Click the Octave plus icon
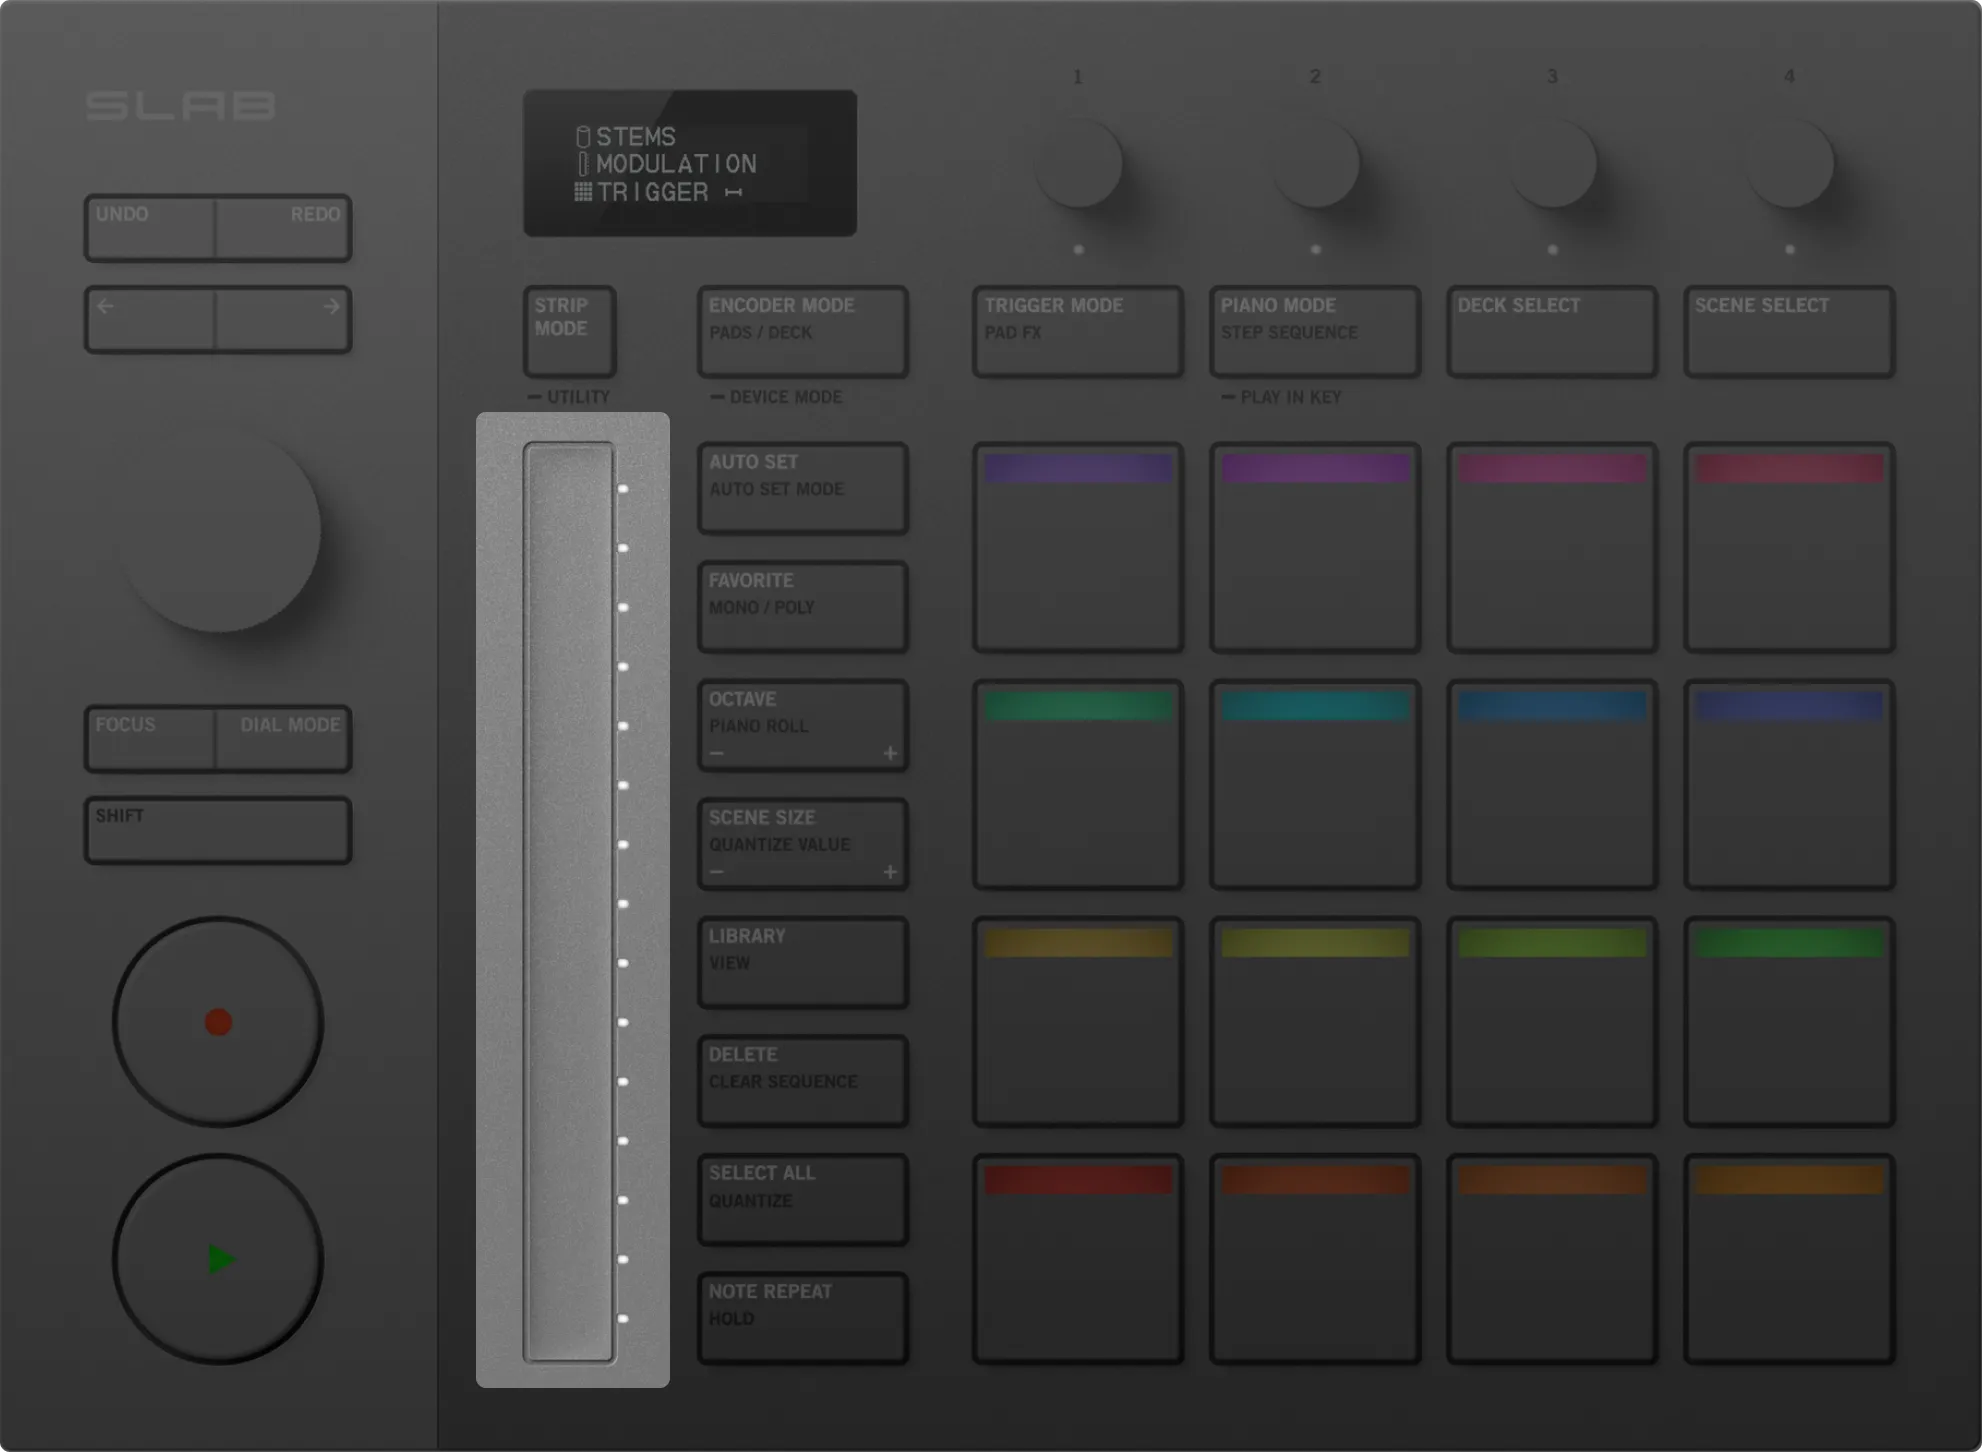1982x1452 pixels. (890, 753)
